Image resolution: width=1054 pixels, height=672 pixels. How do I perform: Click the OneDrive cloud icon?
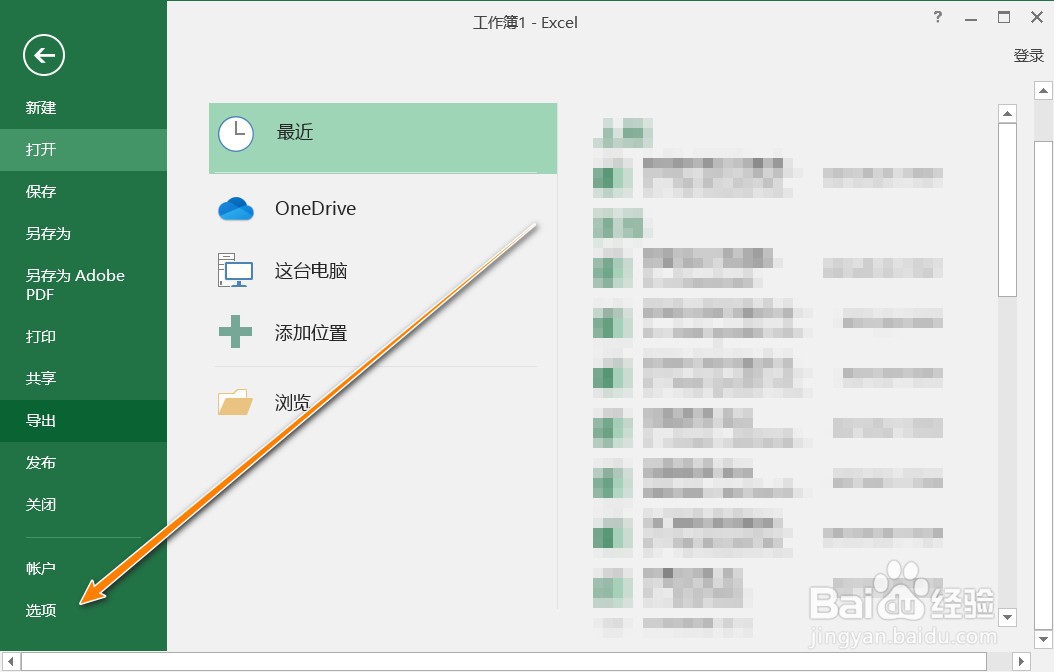pyautogui.click(x=236, y=209)
